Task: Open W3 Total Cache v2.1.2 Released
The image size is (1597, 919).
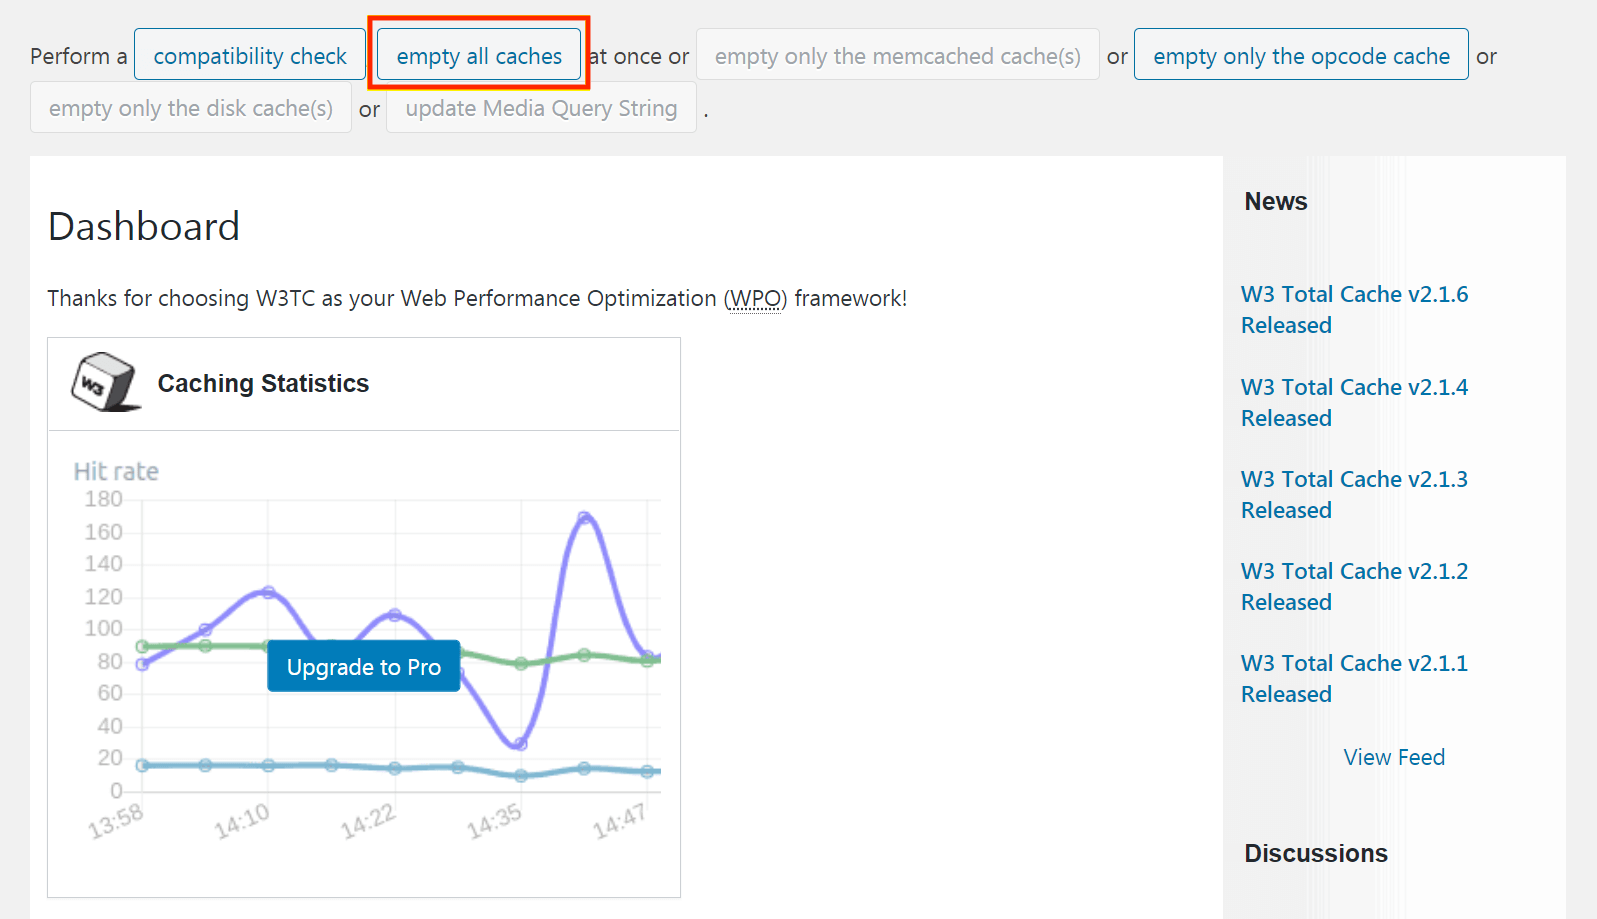Action: tap(1353, 586)
